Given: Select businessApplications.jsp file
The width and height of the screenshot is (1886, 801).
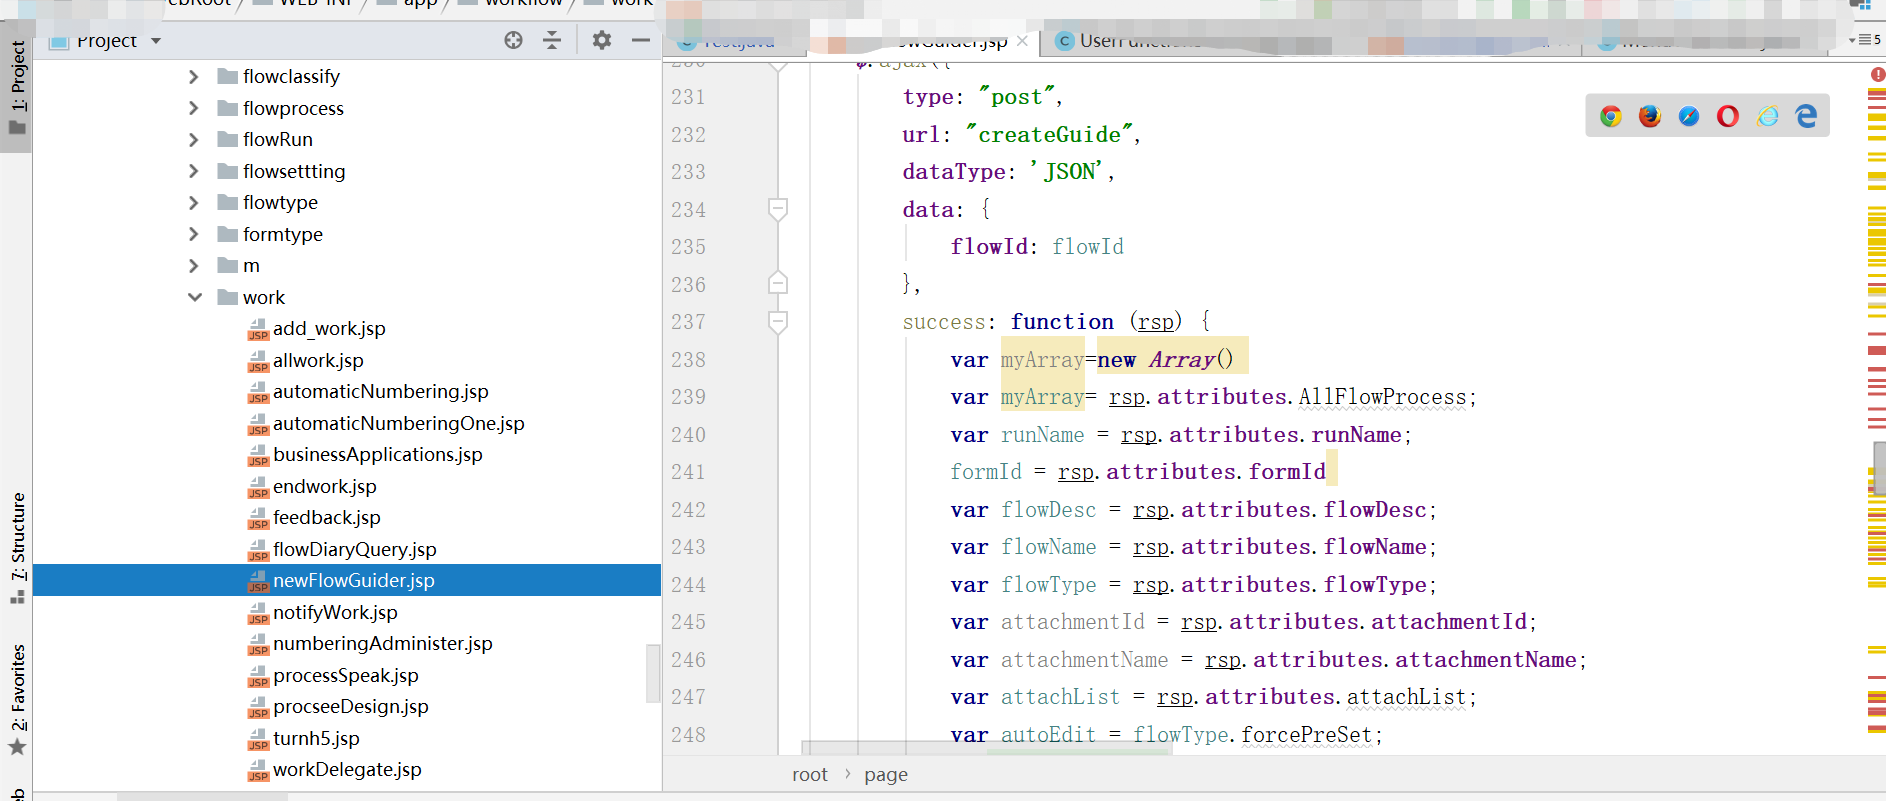Looking at the screenshot, I should tap(377, 455).
